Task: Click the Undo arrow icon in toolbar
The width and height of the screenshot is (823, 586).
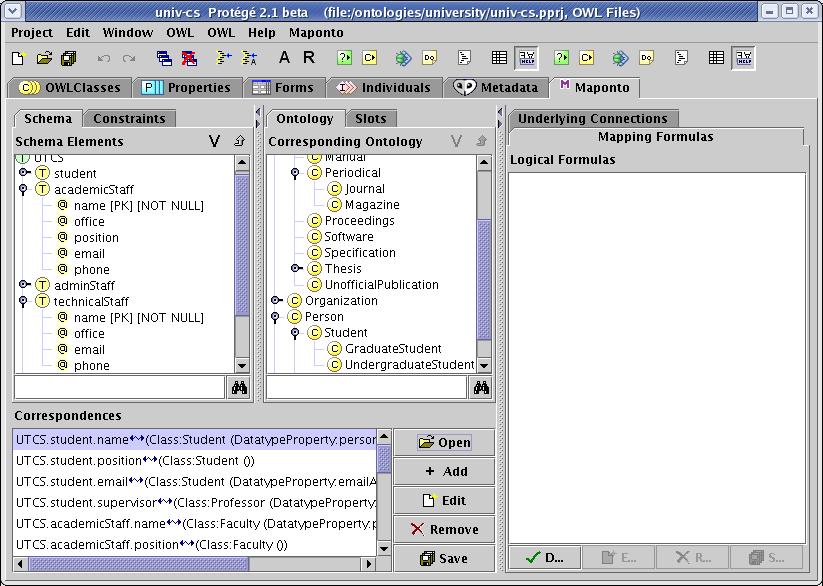Action: 103,58
